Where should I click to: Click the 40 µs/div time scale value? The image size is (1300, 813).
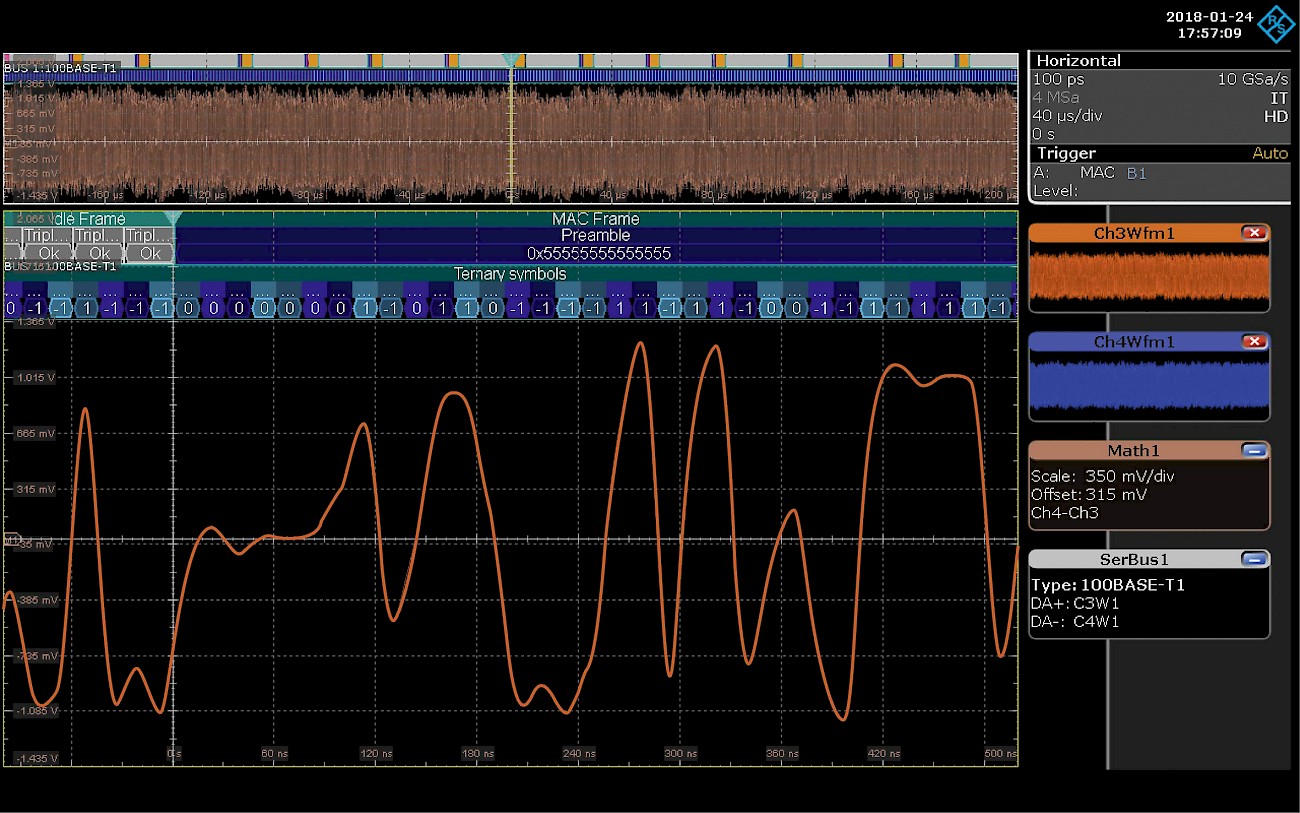point(1068,116)
